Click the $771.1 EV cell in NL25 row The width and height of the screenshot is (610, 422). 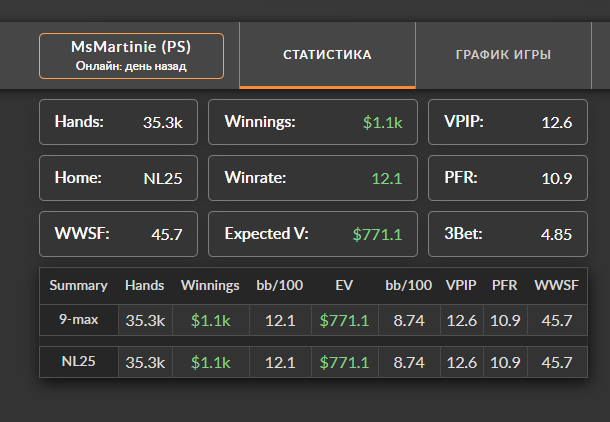pos(344,362)
